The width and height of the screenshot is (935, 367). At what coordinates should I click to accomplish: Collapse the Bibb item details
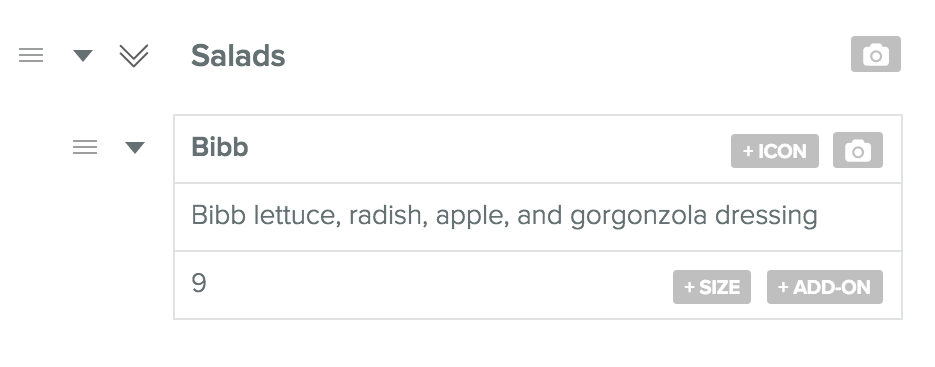pyautogui.click(x=135, y=147)
